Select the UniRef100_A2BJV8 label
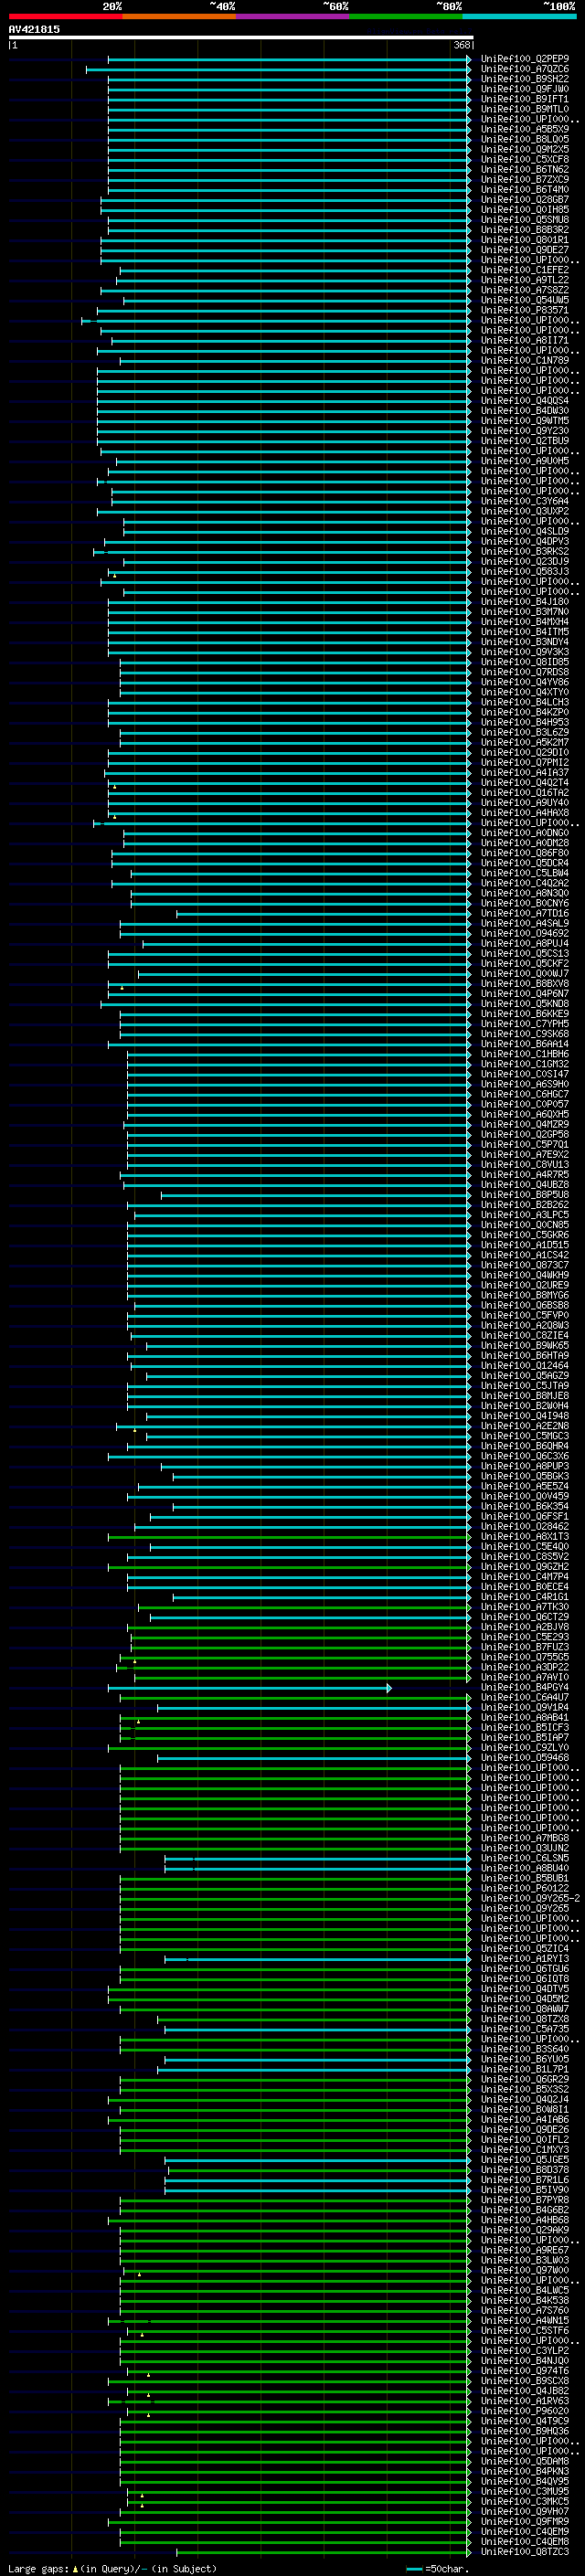Image resolution: width=585 pixels, height=2576 pixels. (x=525, y=1627)
